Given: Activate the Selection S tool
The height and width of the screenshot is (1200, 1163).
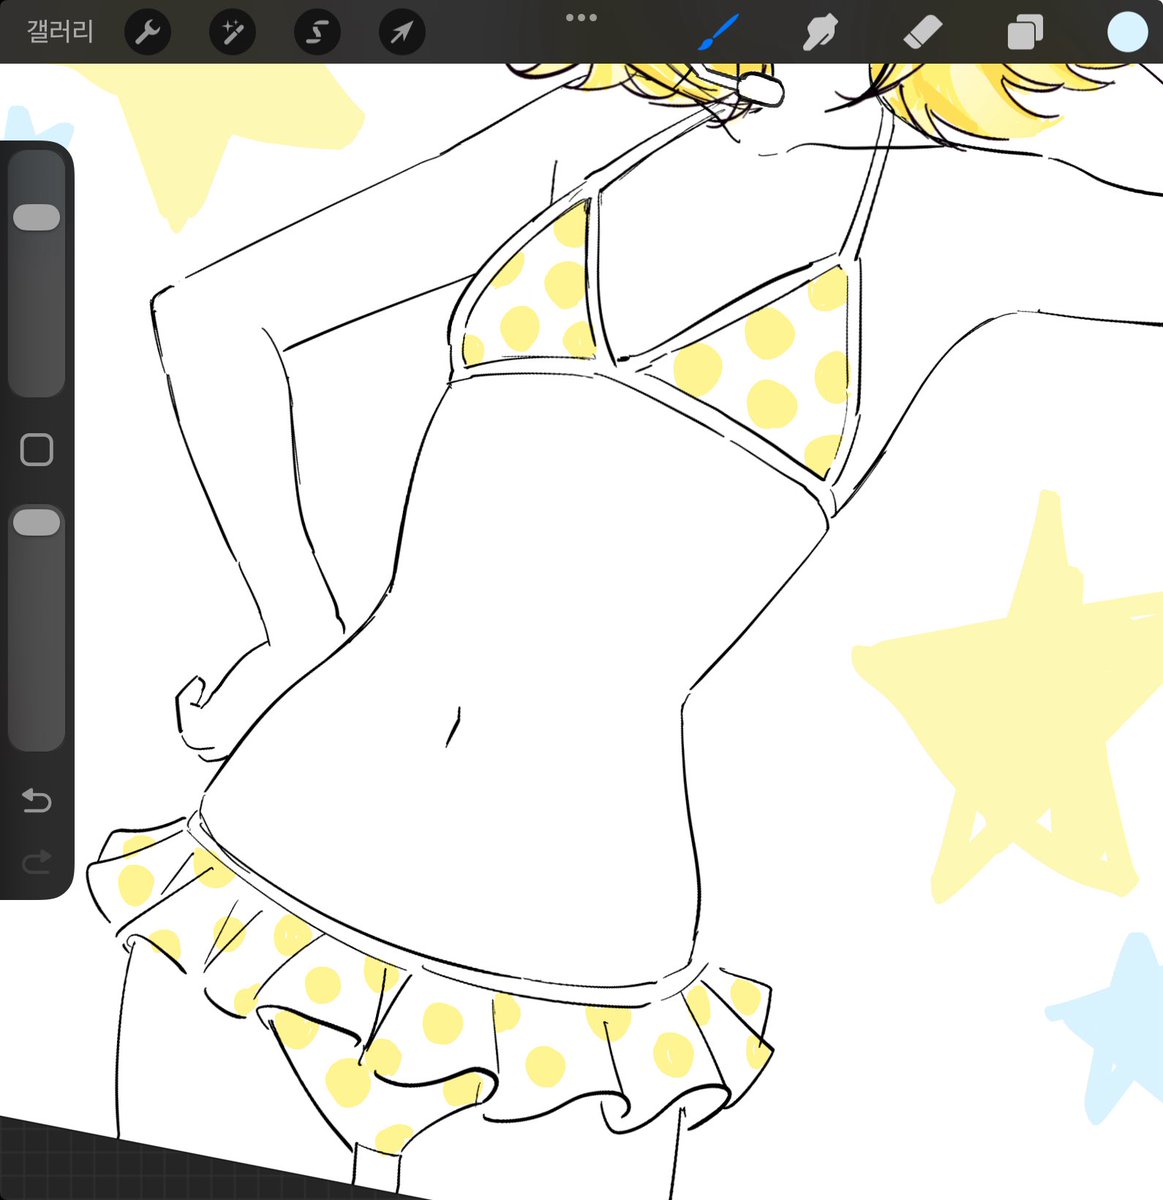Looking at the screenshot, I should (x=317, y=33).
